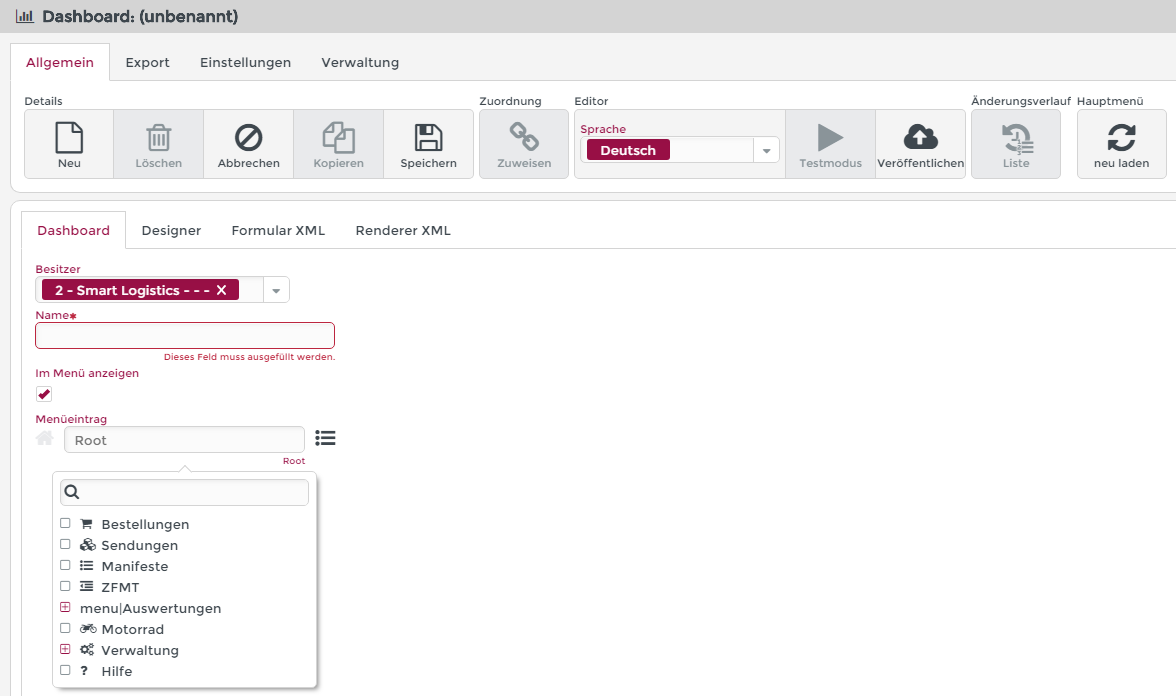Image resolution: width=1176 pixels, height=696 pixels.
Task: Click the menu search box
Action: [x=192, y=492]
